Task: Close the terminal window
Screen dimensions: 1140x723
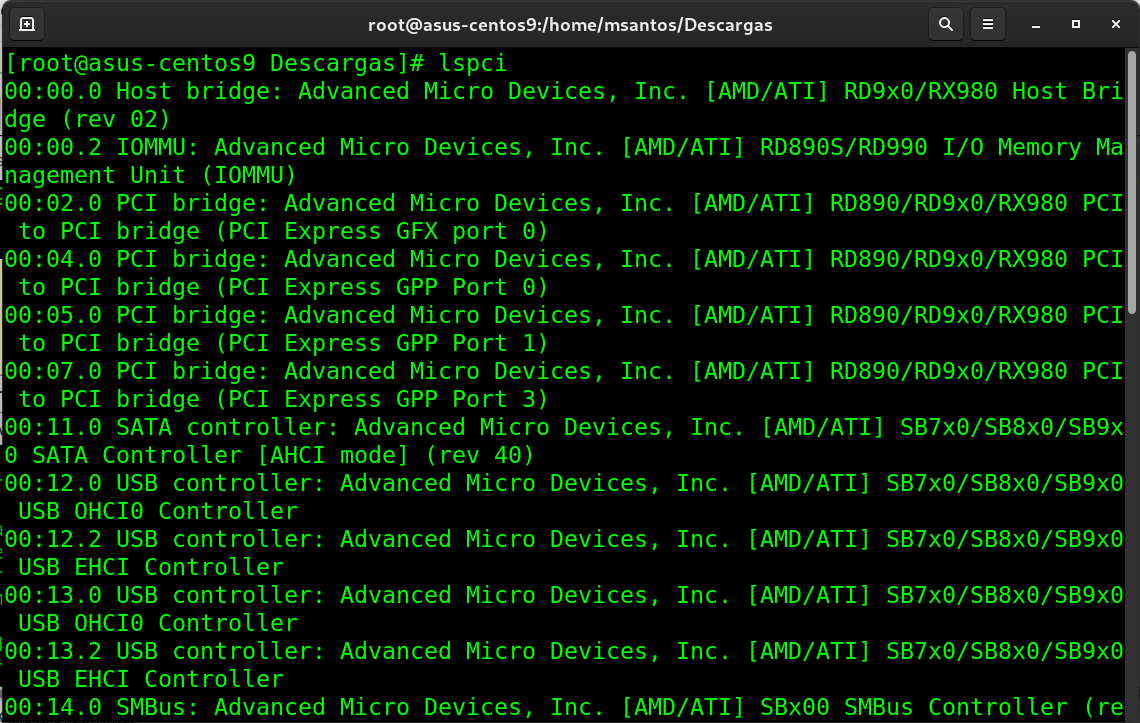Action: click(1115, 24)
